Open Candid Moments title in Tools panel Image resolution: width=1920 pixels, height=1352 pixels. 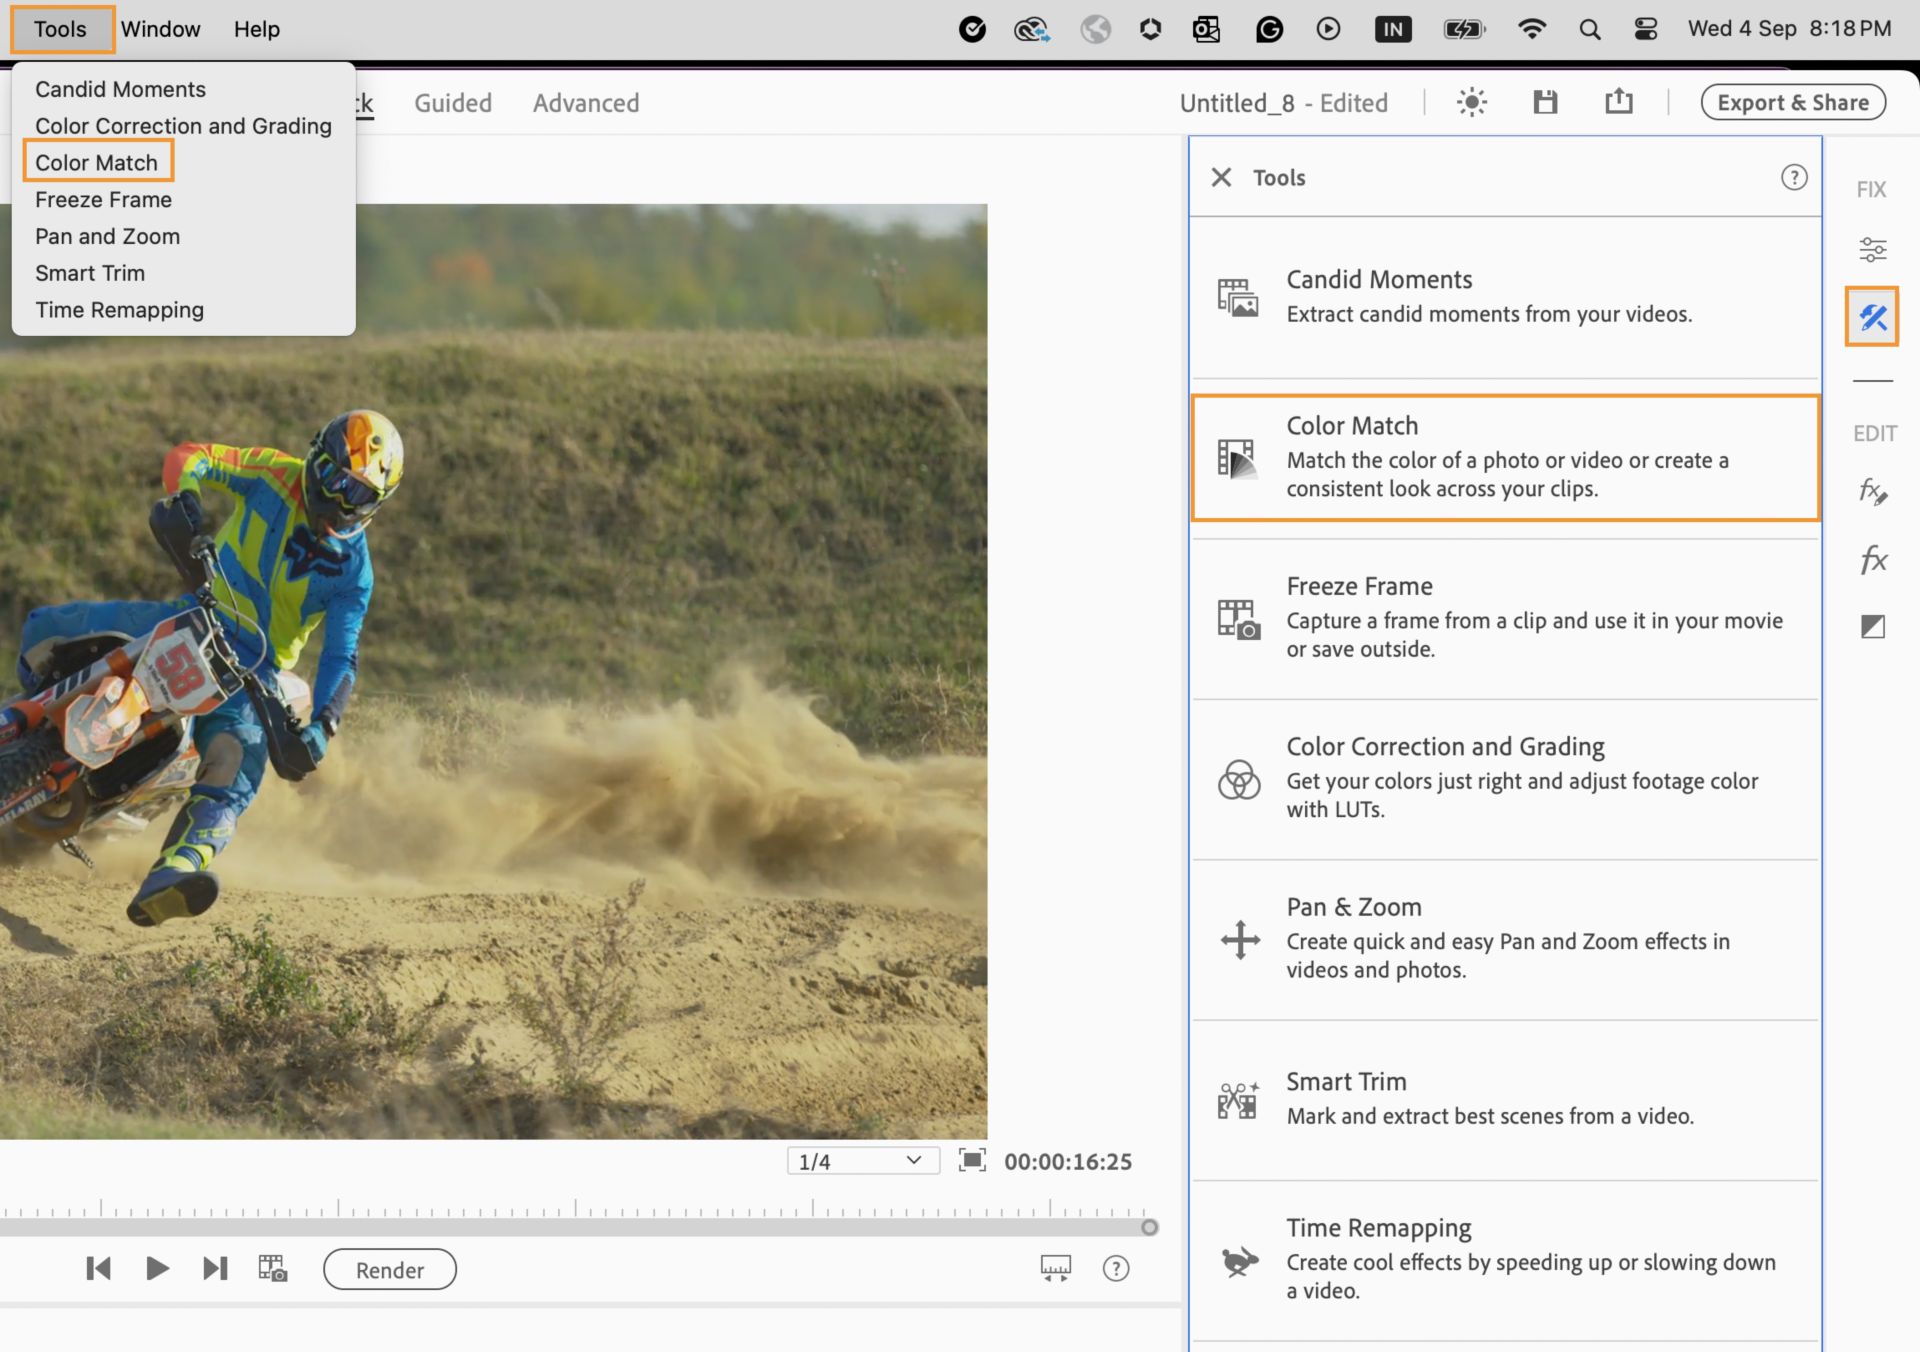pos(1379,279)
